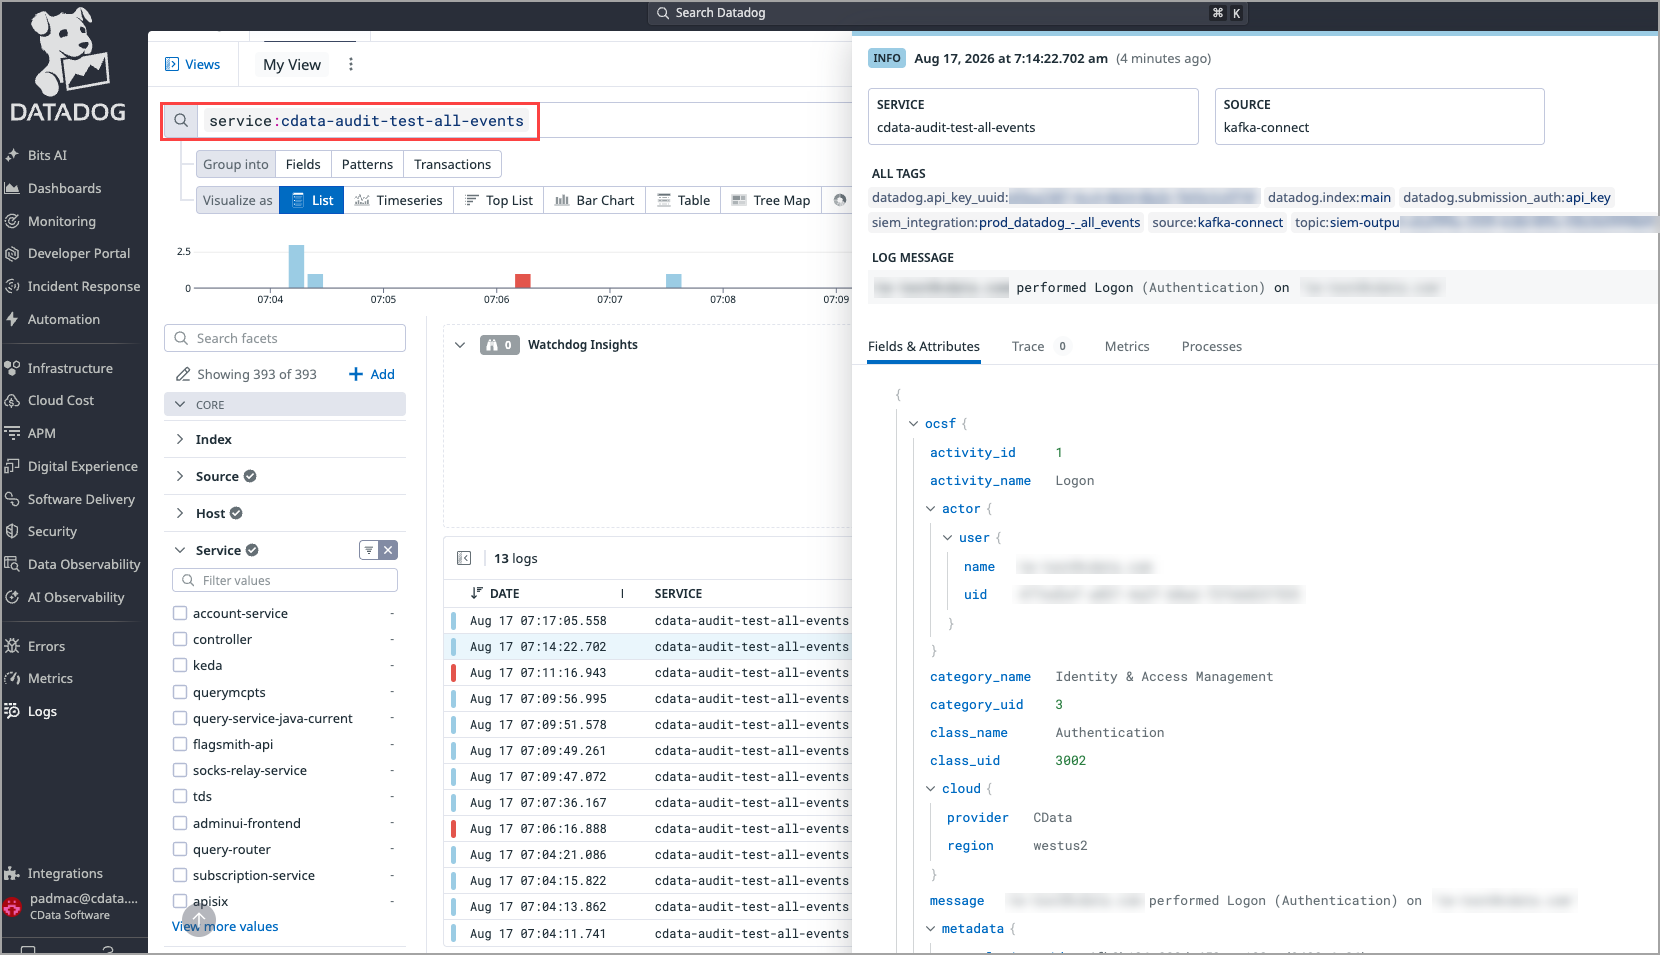1660x955 pixels.
Task: Open the Automation lightning icon
Action: (12, 319)
